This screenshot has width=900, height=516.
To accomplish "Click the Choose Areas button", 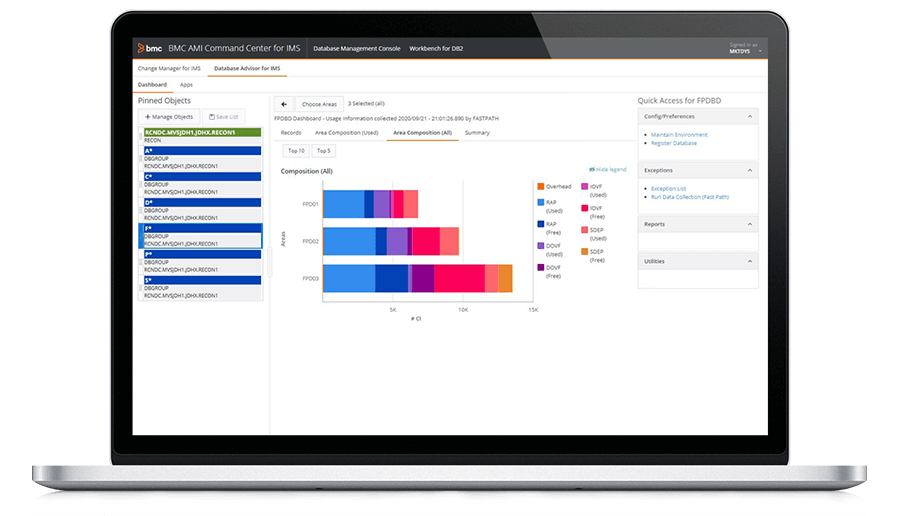I will click(x=320, y=103).
